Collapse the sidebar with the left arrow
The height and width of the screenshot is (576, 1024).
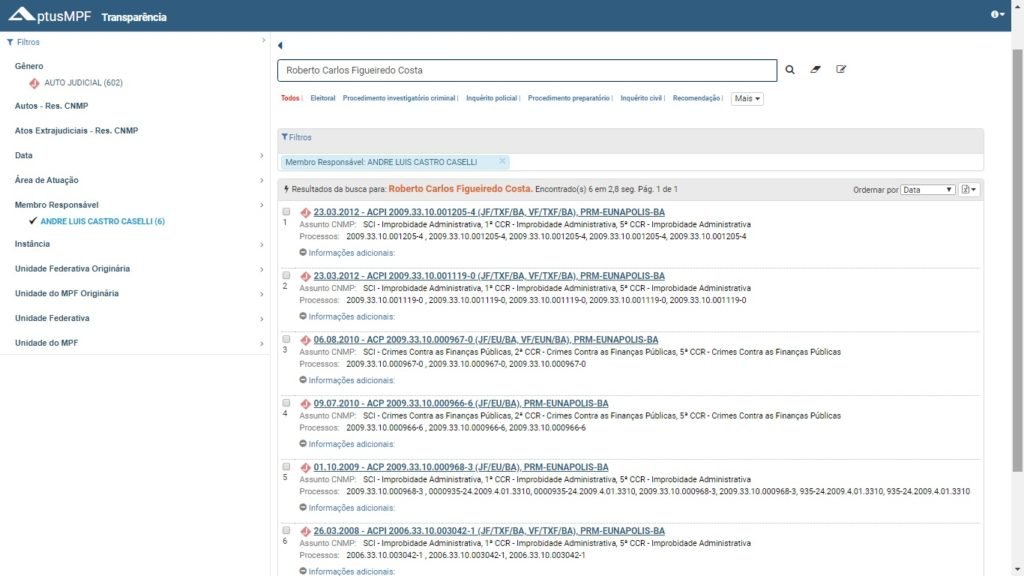(280, 46)
